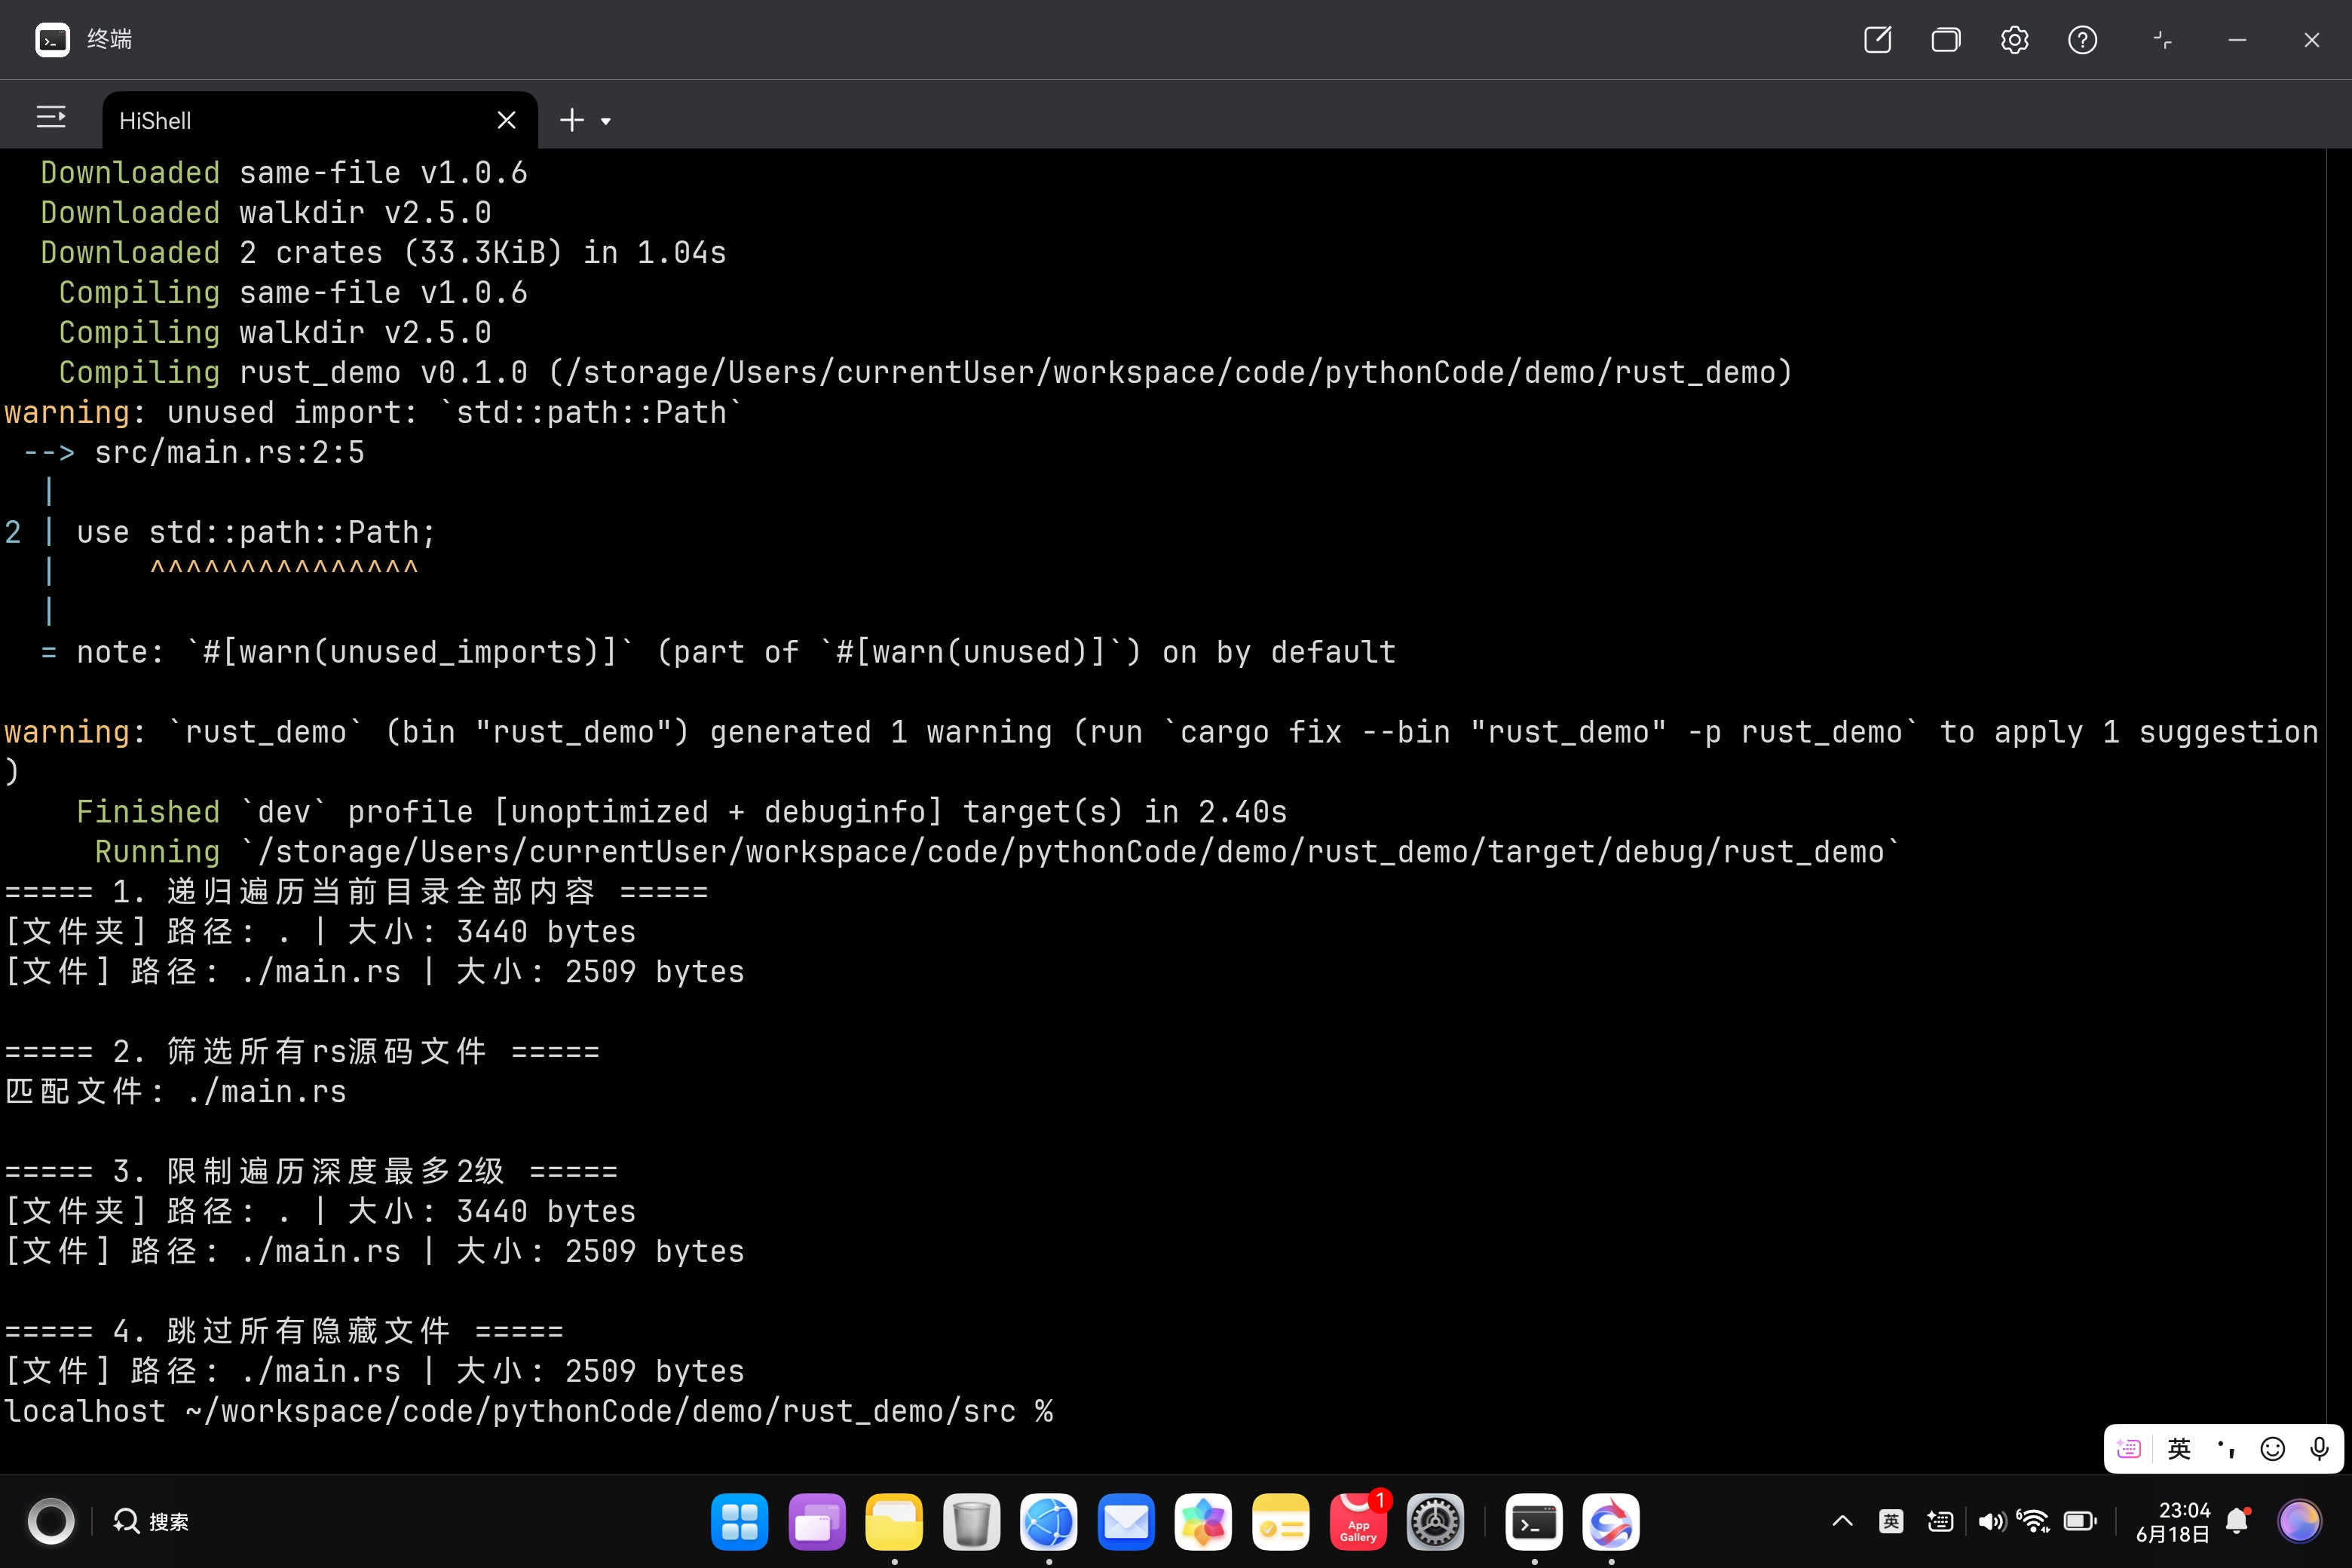Click the circular home button in taskbar

pos(50,1522)
